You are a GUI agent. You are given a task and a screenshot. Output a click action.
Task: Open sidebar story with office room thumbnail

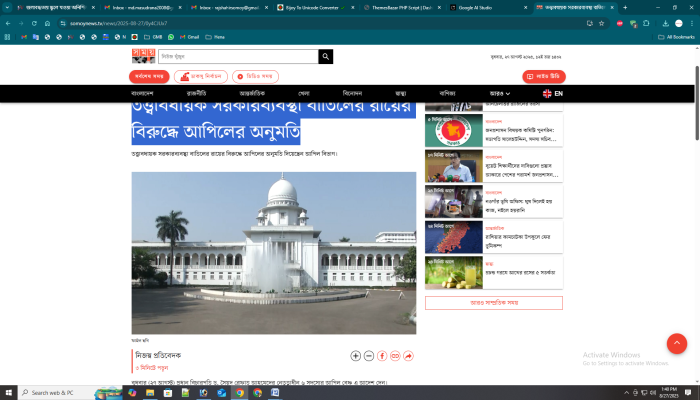tap(494, 202)
